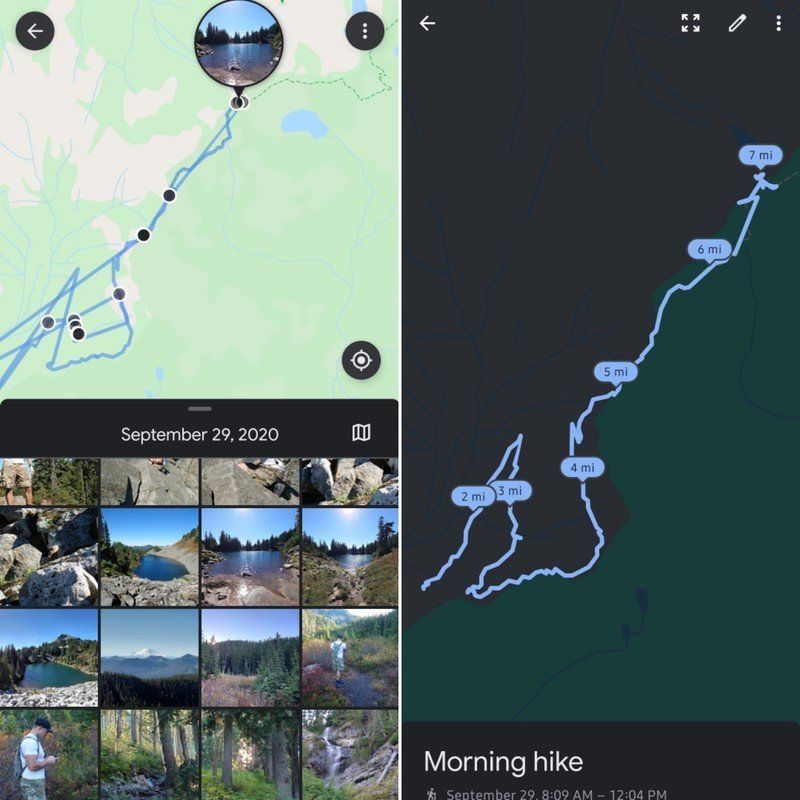Tap the September 29, 2020 header

point(199,434)
